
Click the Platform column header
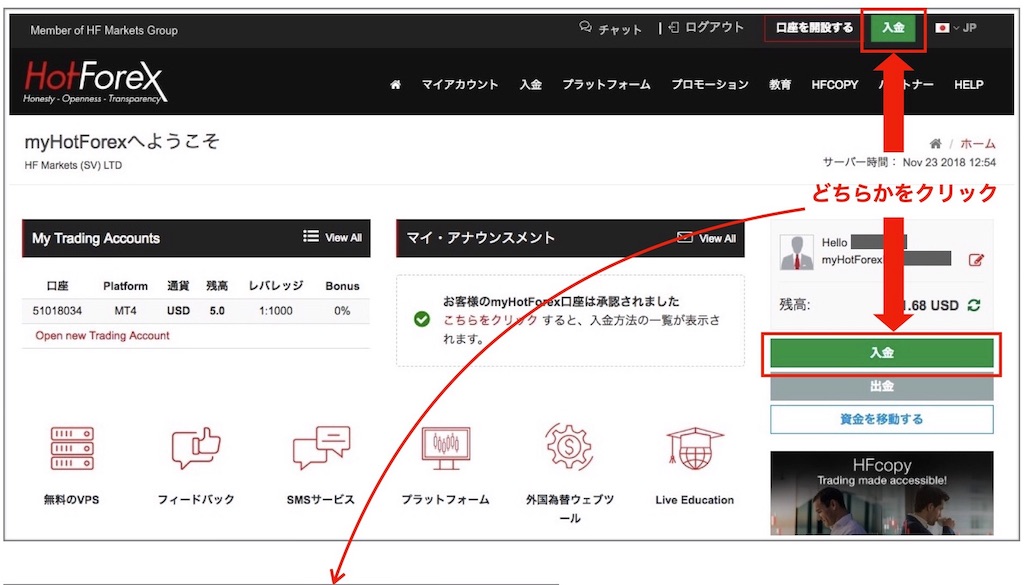coord(125,286)
